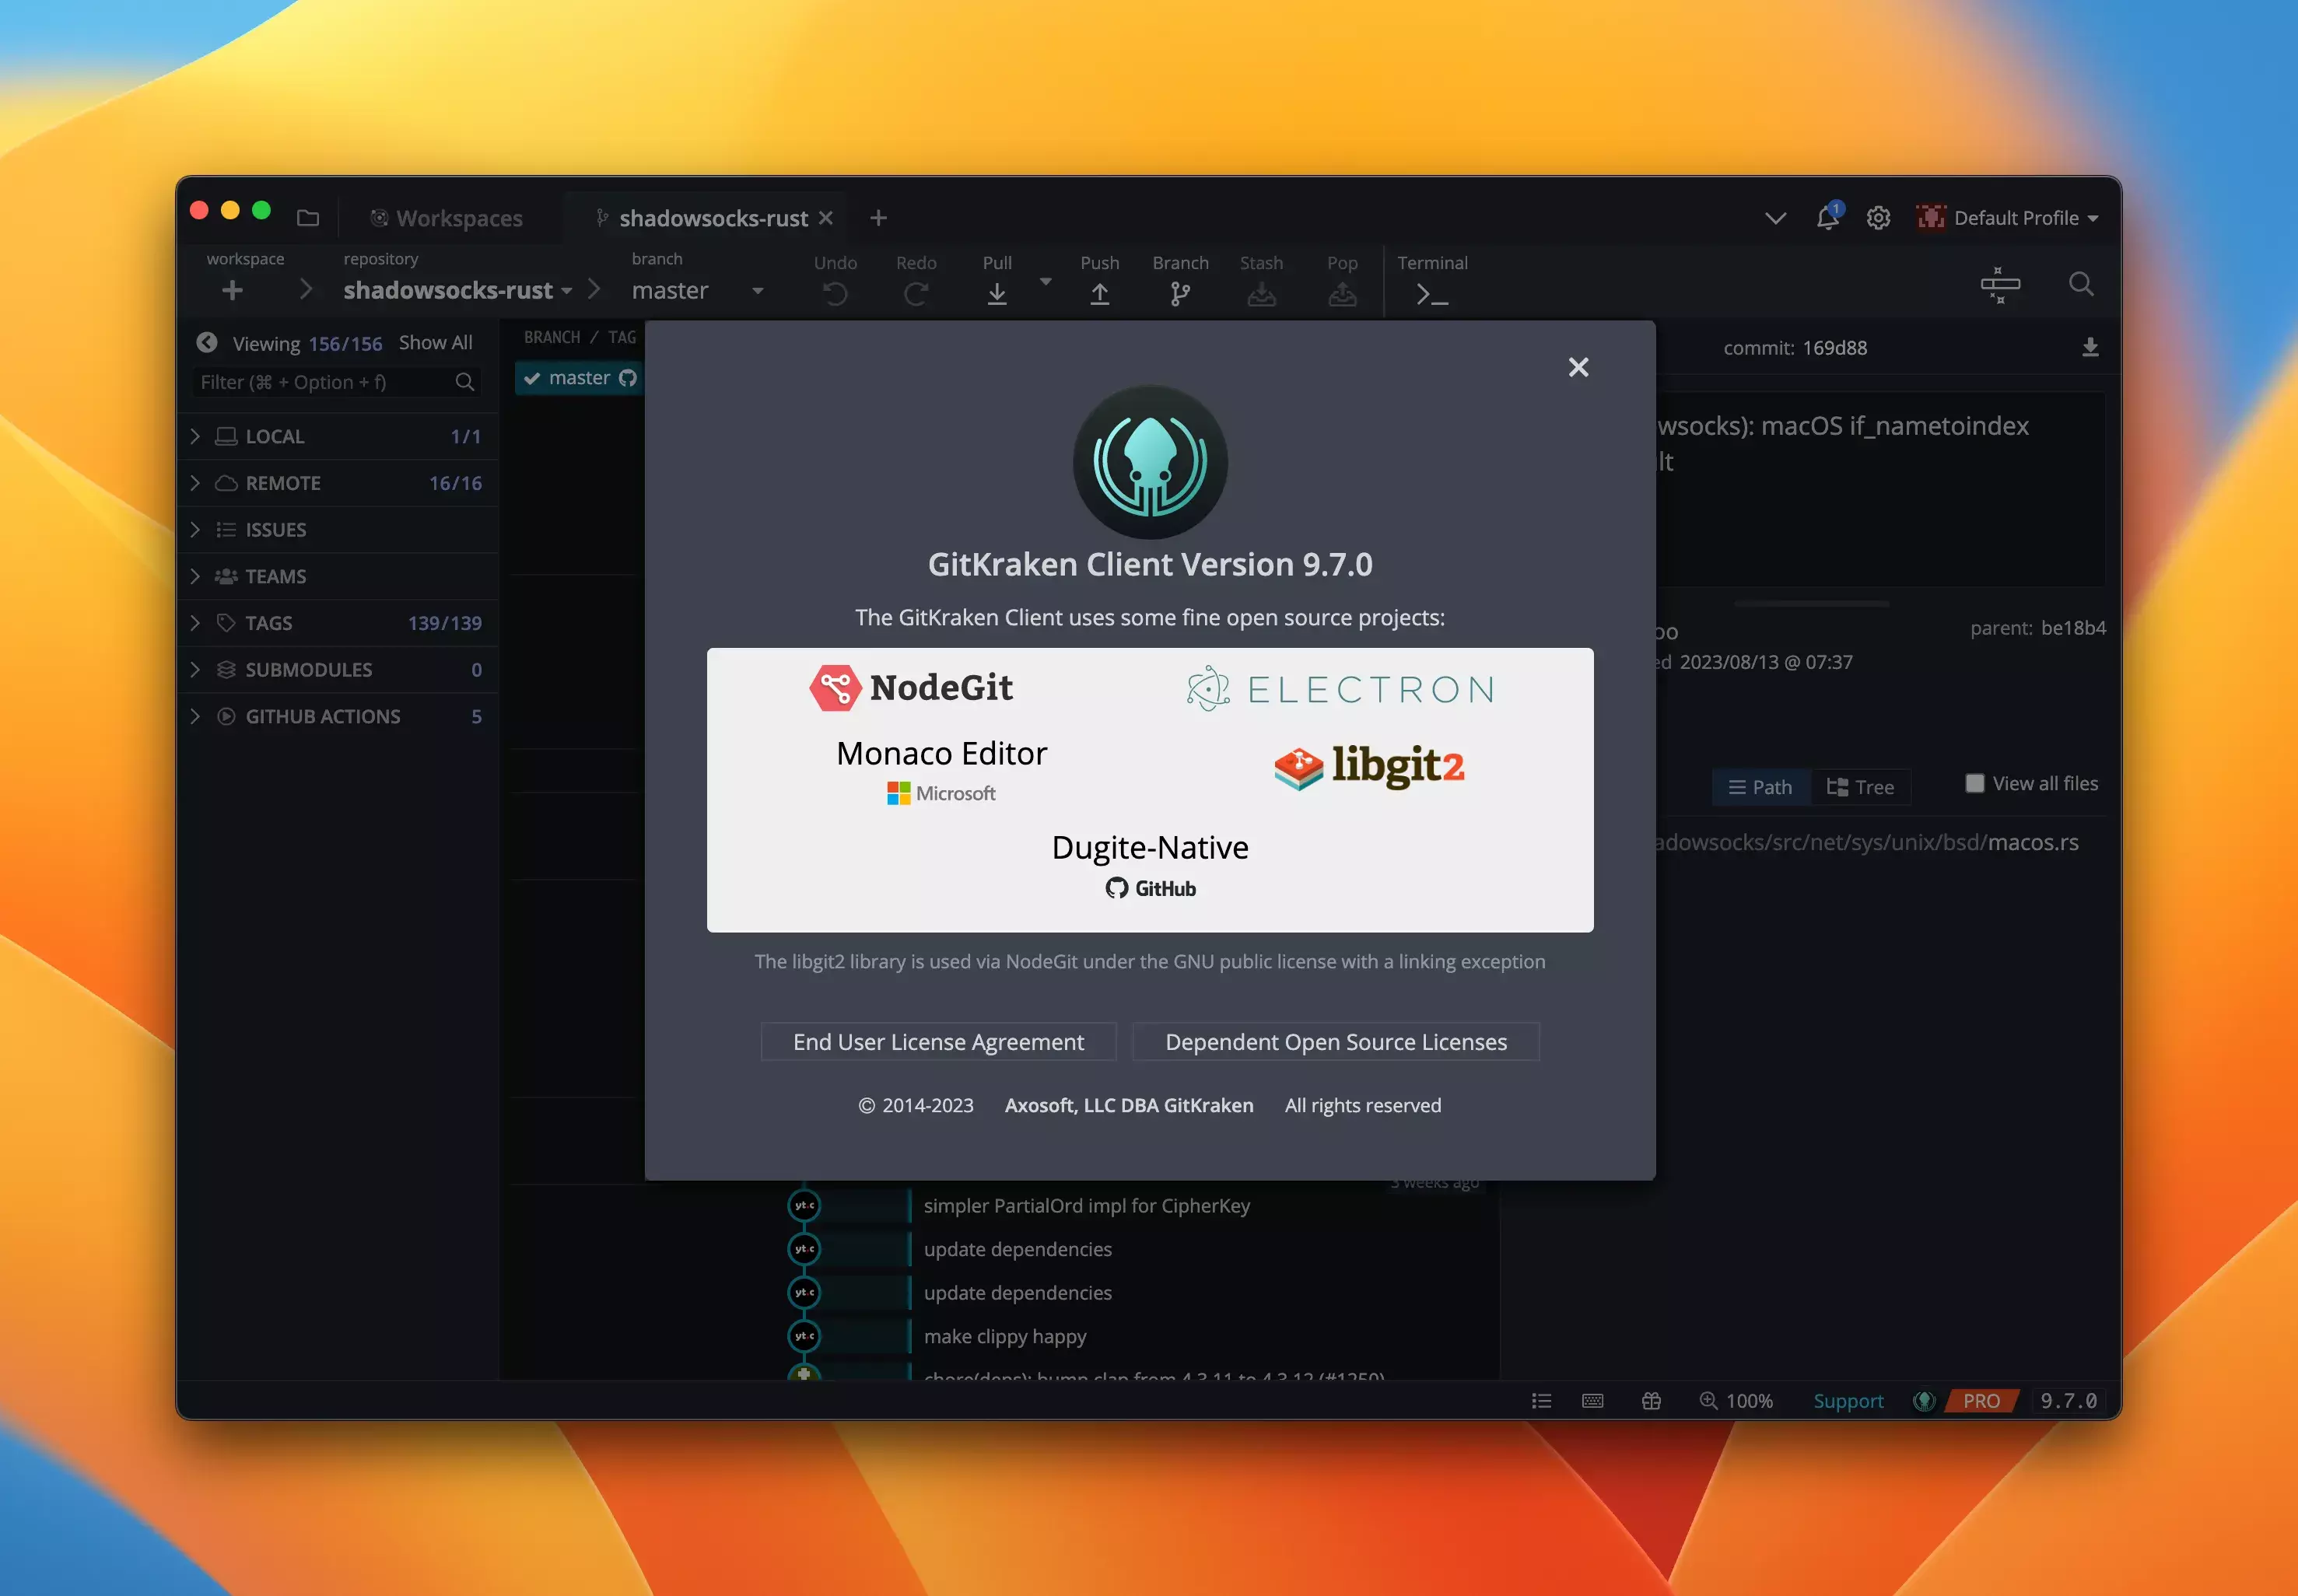This screenshot has height=1596, width=2298.
Task: Open the Default Profile dropdown
Action: 2008,218
